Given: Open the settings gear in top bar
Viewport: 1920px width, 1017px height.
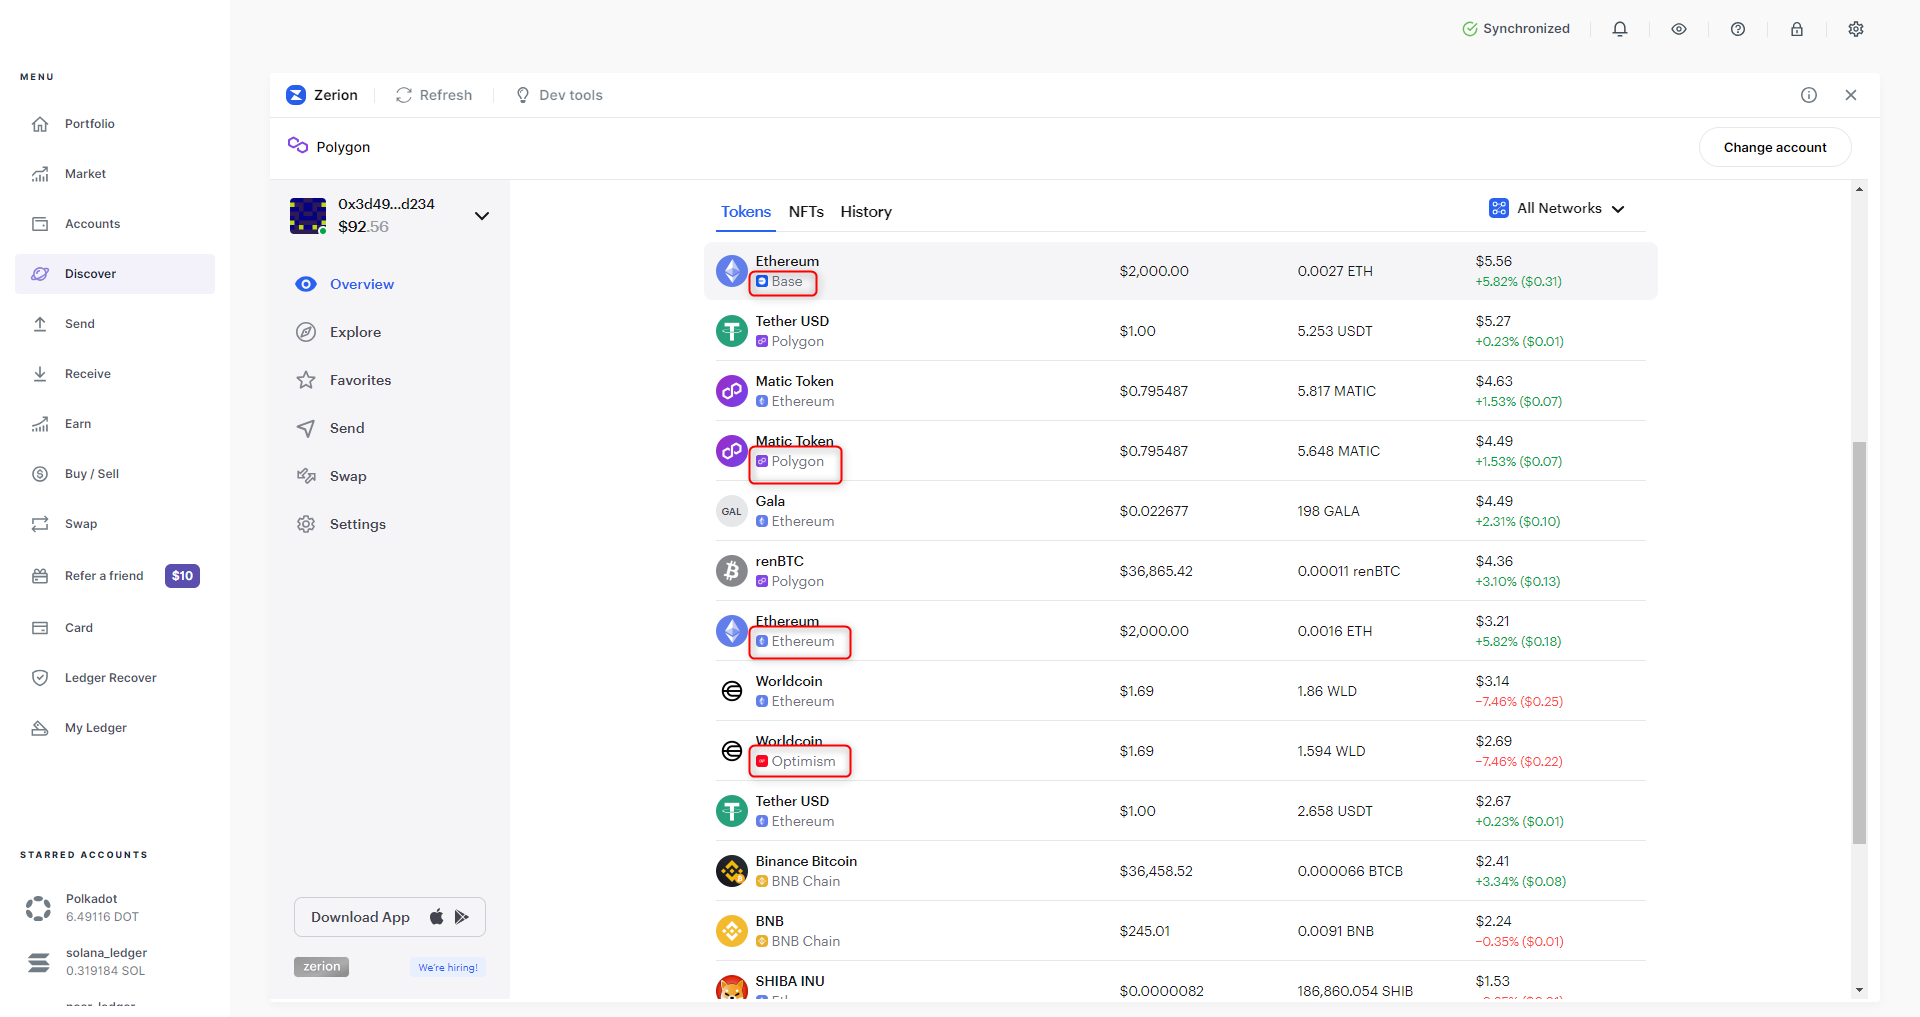Looking at the screenshot, I should pyautogui.click(x=1856, y=29).
